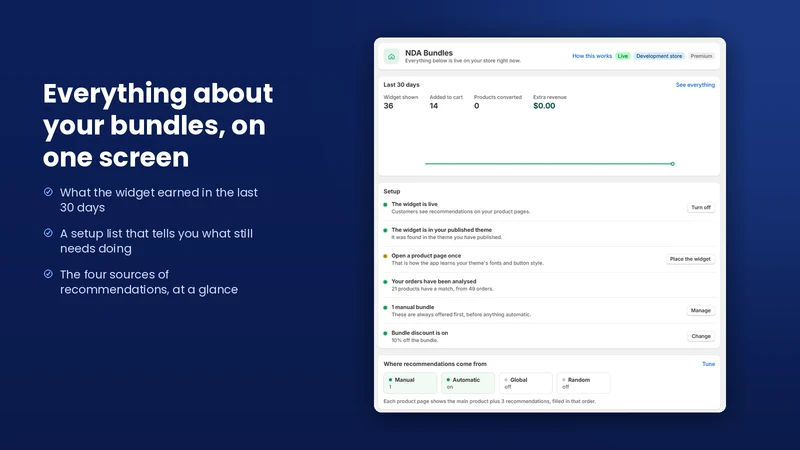The height and width of the screenshot is (450, 800).
Task: Click the 'Last 30 days' heading
Action: click(x=402, y=85)
